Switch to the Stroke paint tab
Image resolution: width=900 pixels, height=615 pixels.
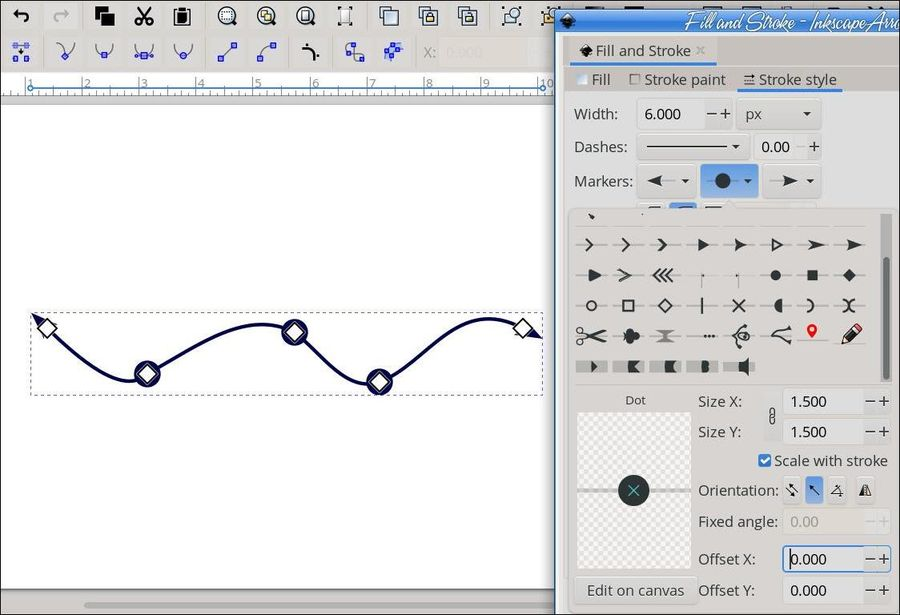point(677,80)
